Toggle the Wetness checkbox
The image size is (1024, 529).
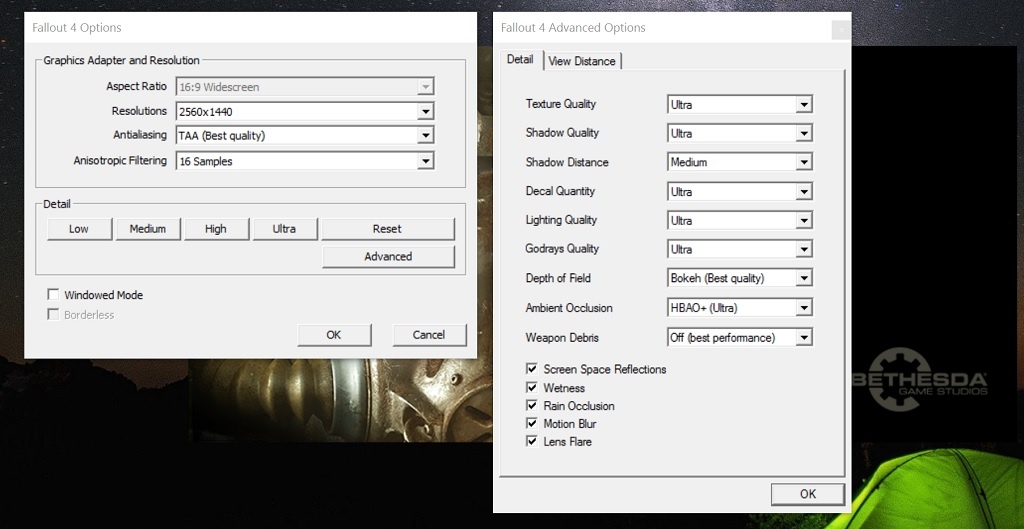[532, 388]
